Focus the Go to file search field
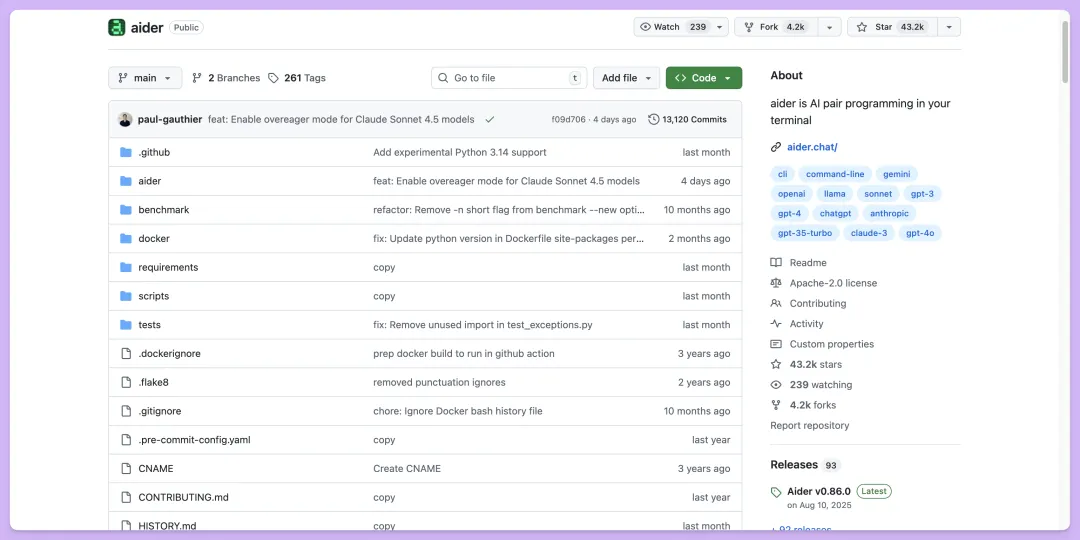Viewport: 1080px width, 540px height. [509, 78]
